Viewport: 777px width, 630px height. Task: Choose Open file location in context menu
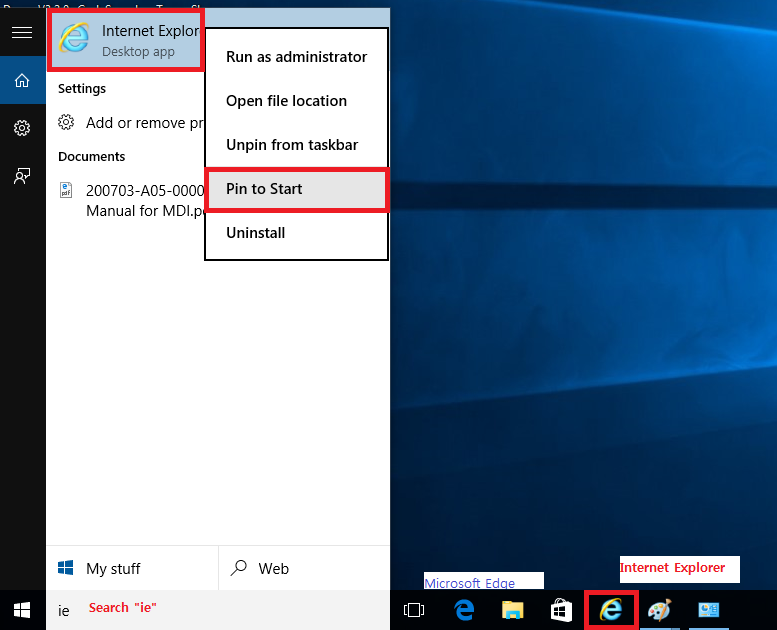coord(286,101)
